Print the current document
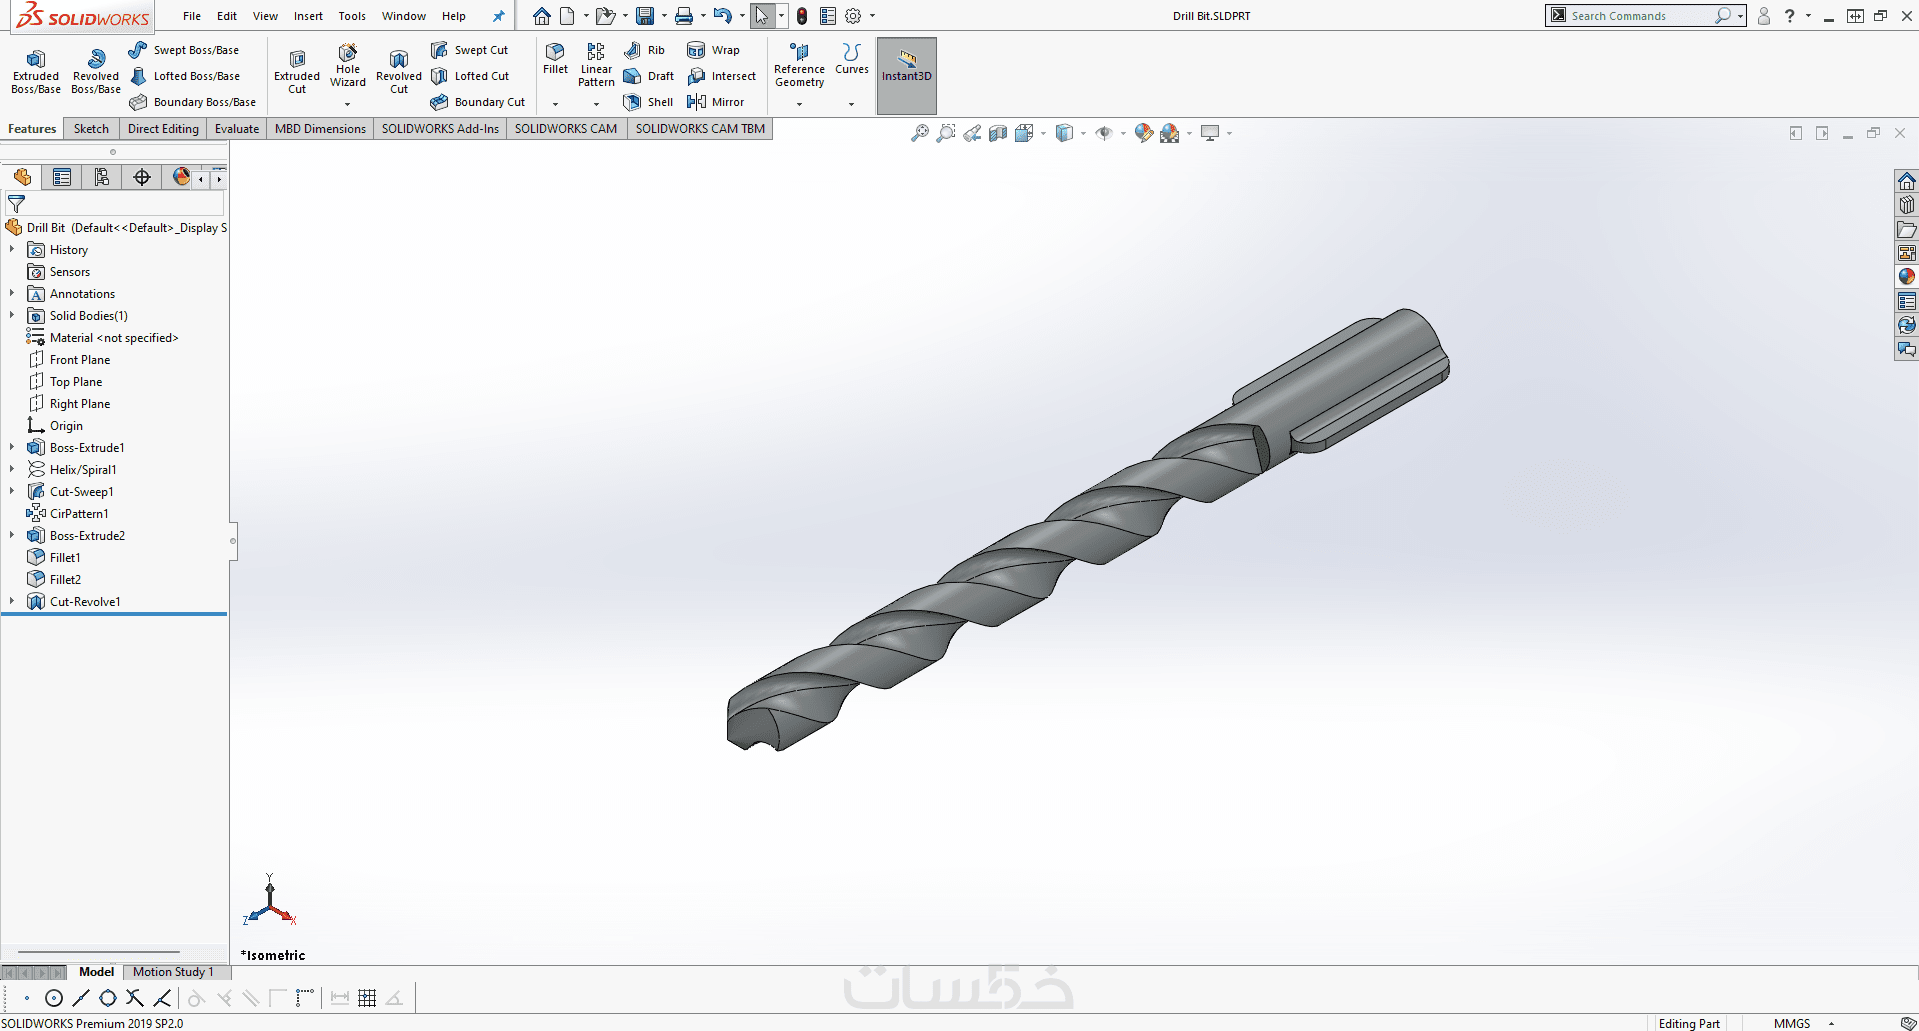Image resolution: width=1919 pixels, height=1031 pixels. [x=684, y=16]
